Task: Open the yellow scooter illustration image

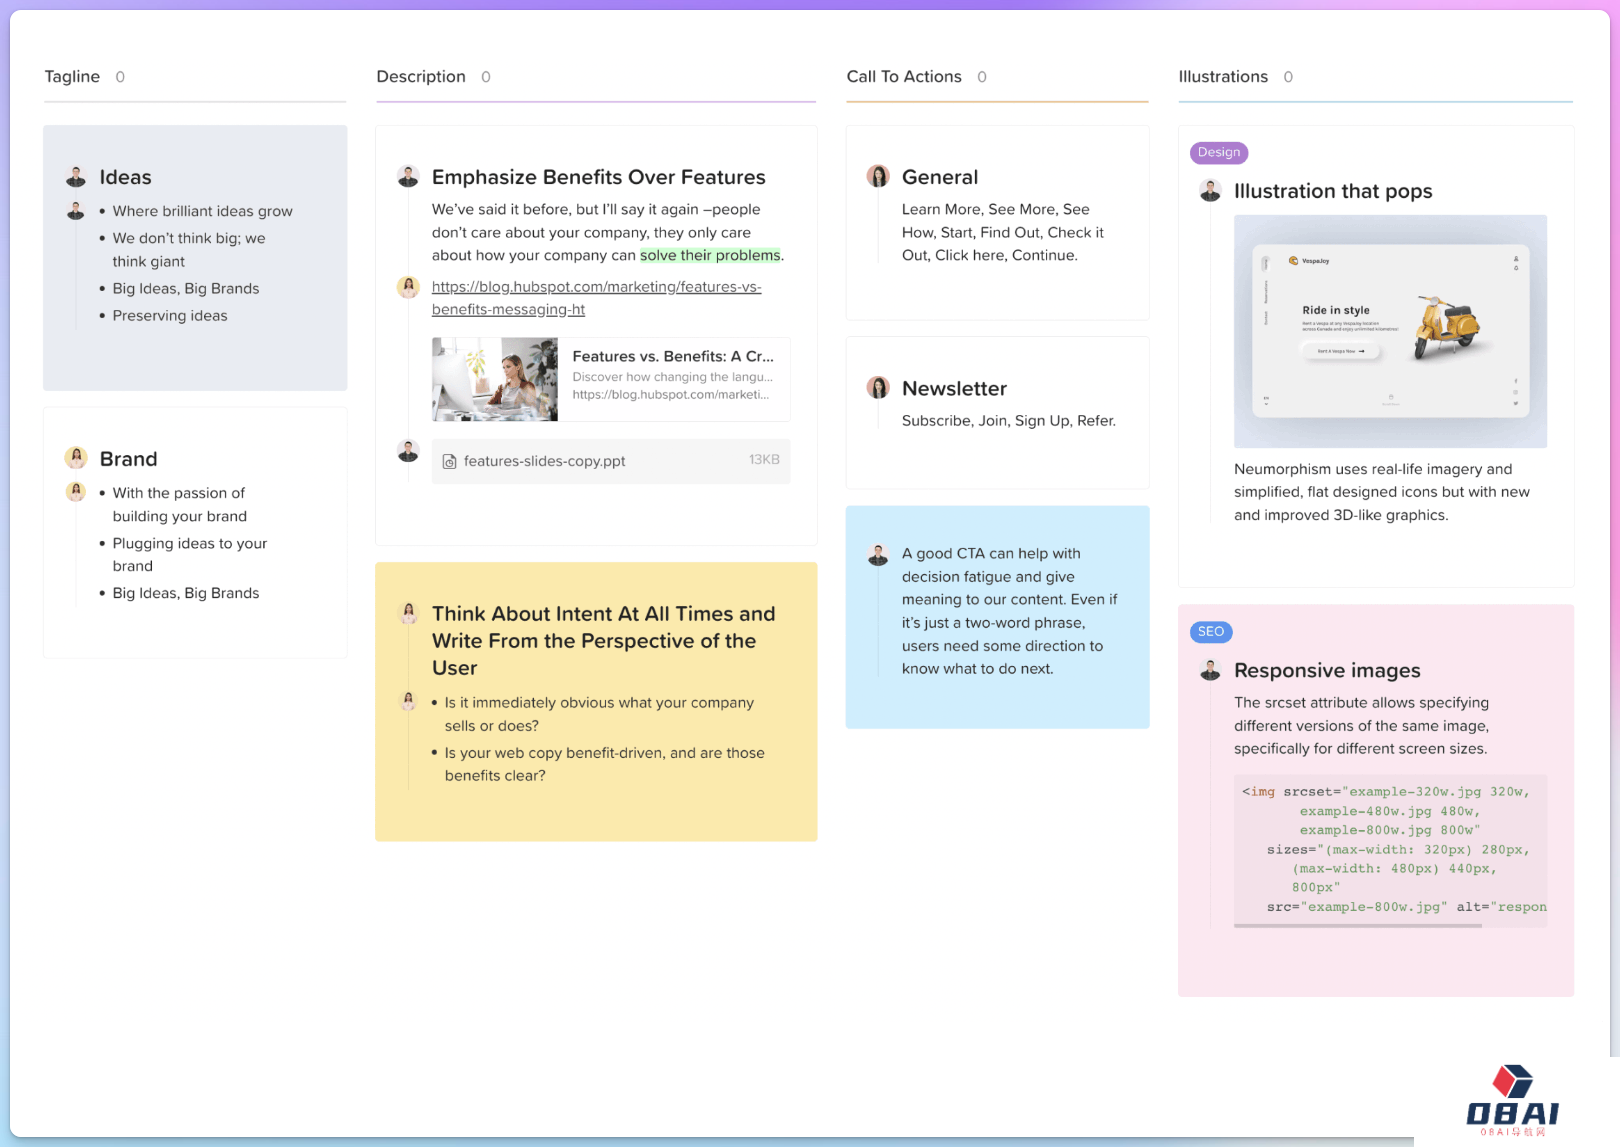Action: click(1390, 331)
